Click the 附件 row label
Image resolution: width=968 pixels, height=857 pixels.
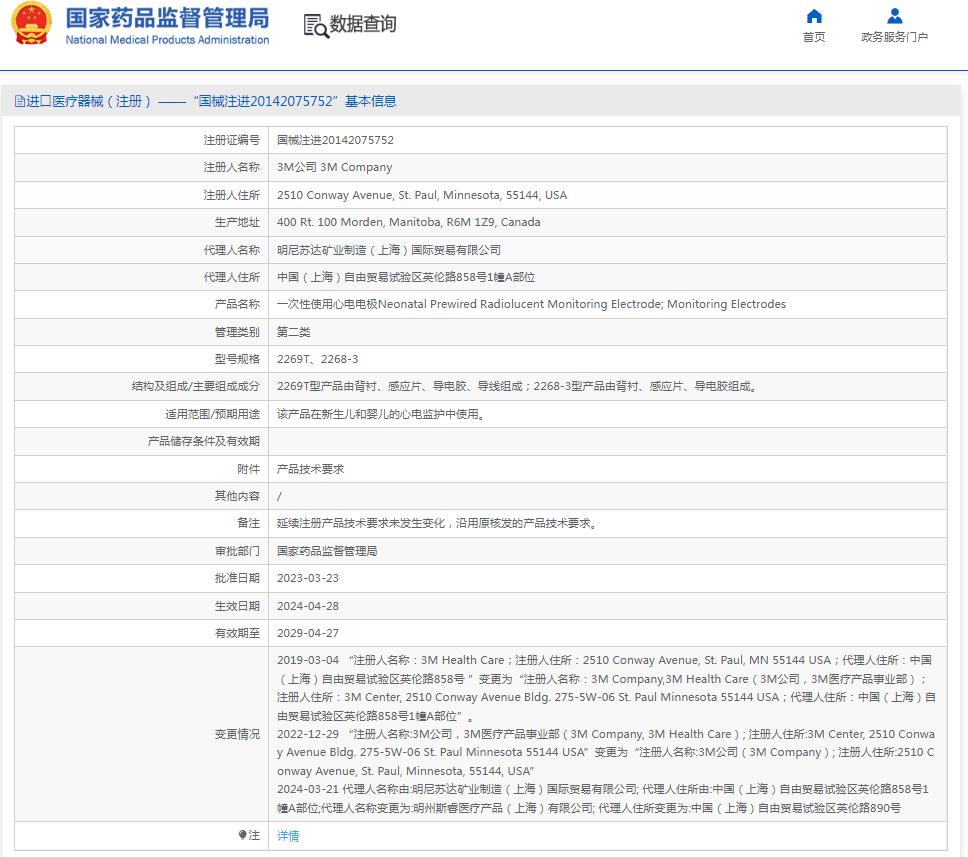click(249, 469)
